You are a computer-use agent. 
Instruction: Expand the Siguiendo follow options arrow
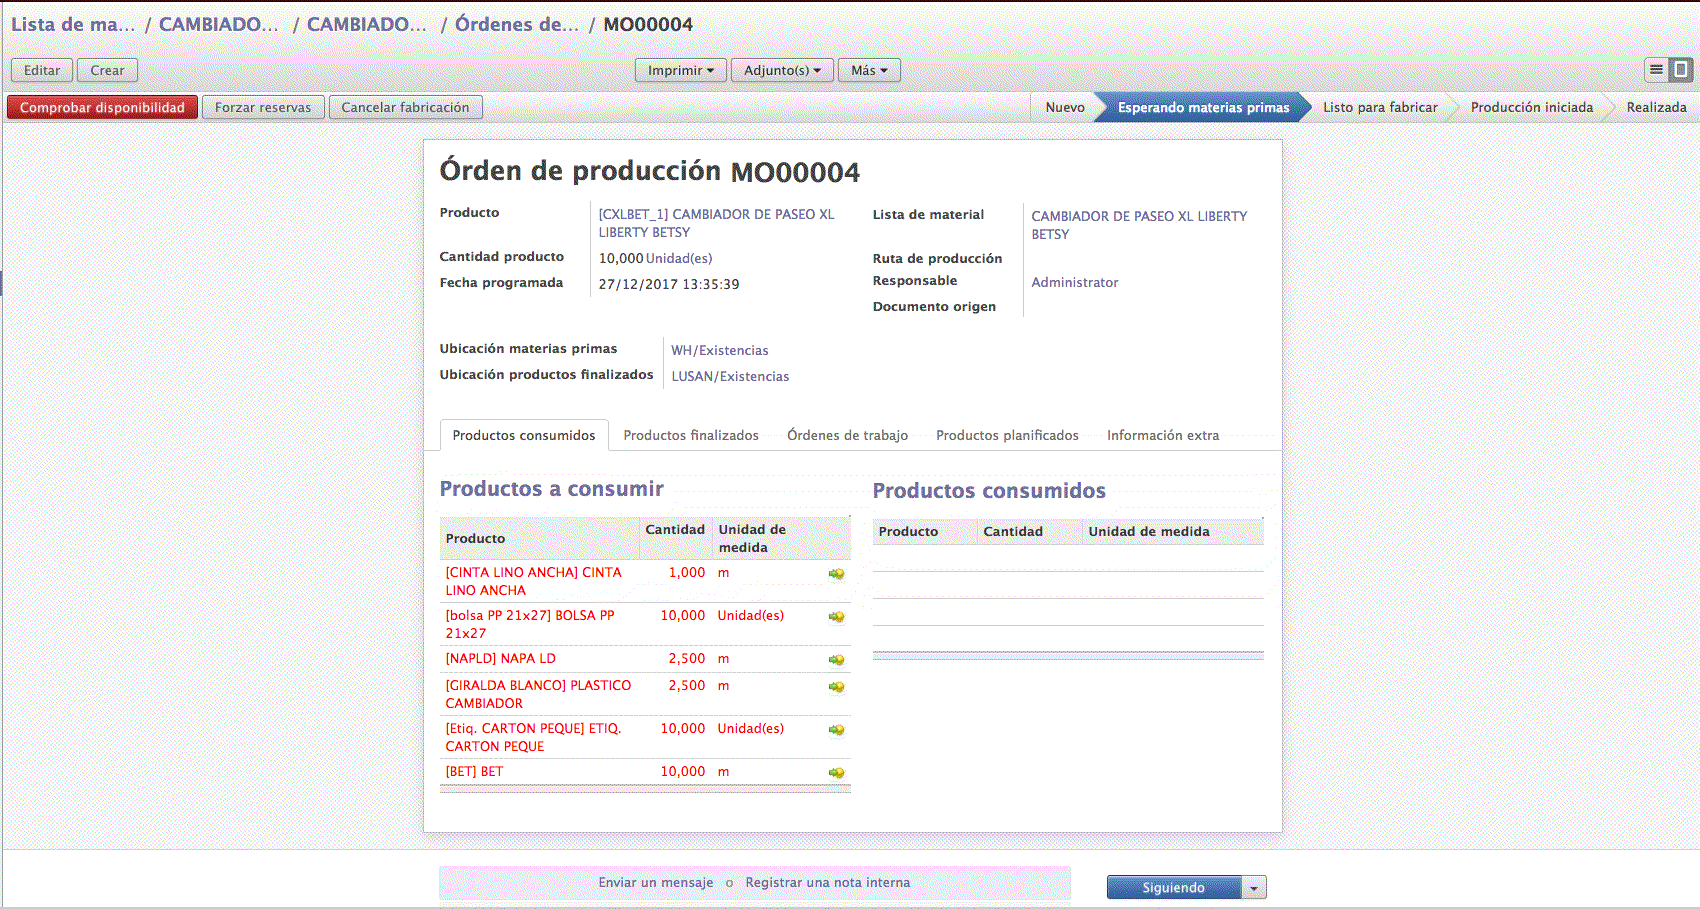tap(1254, 888)
